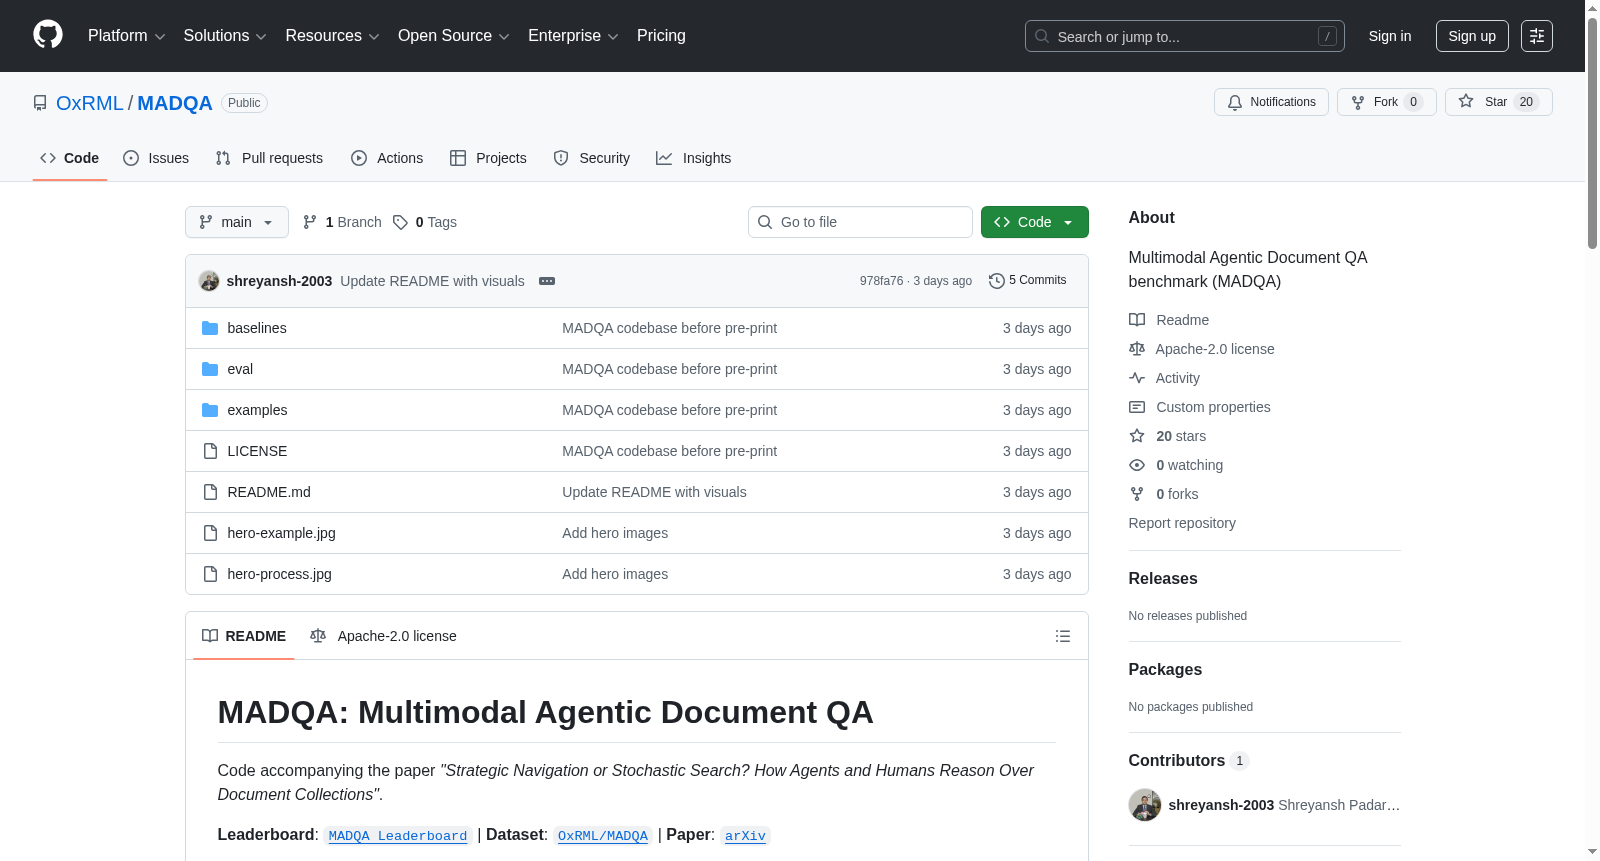Click the Sign up button

click(1472, 36)
